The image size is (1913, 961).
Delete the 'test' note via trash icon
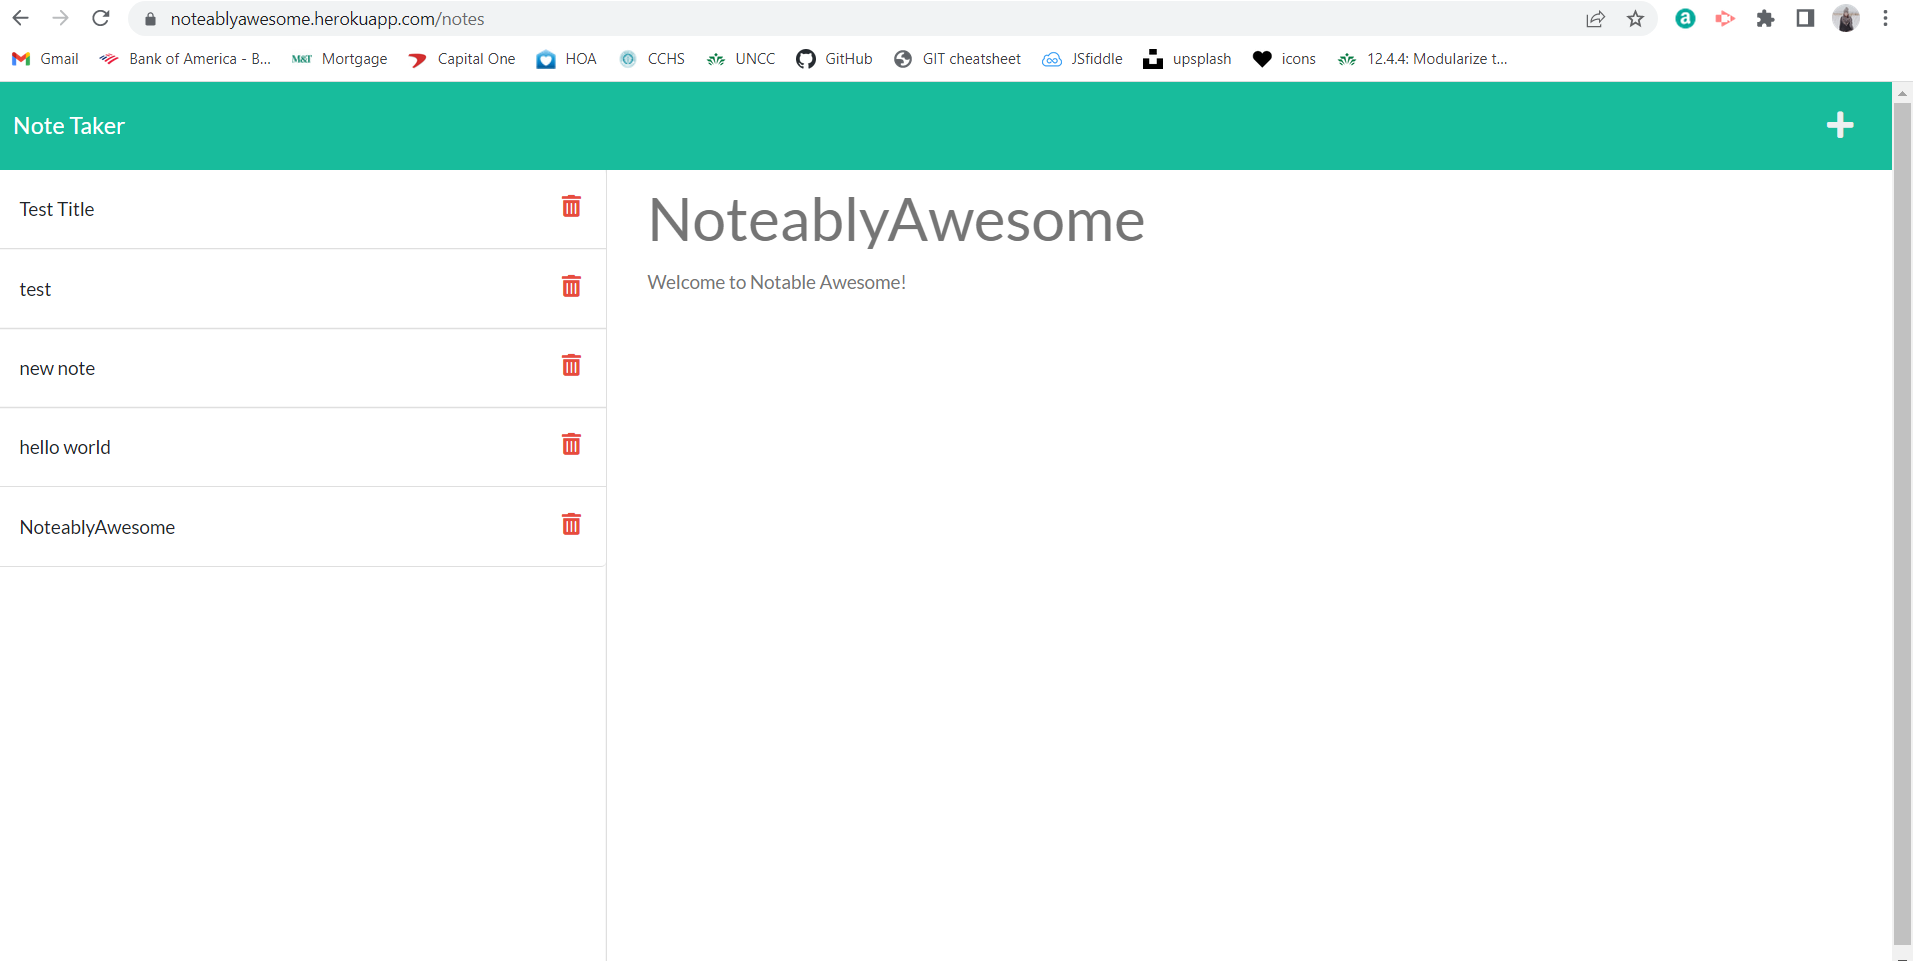click(571, 286)
